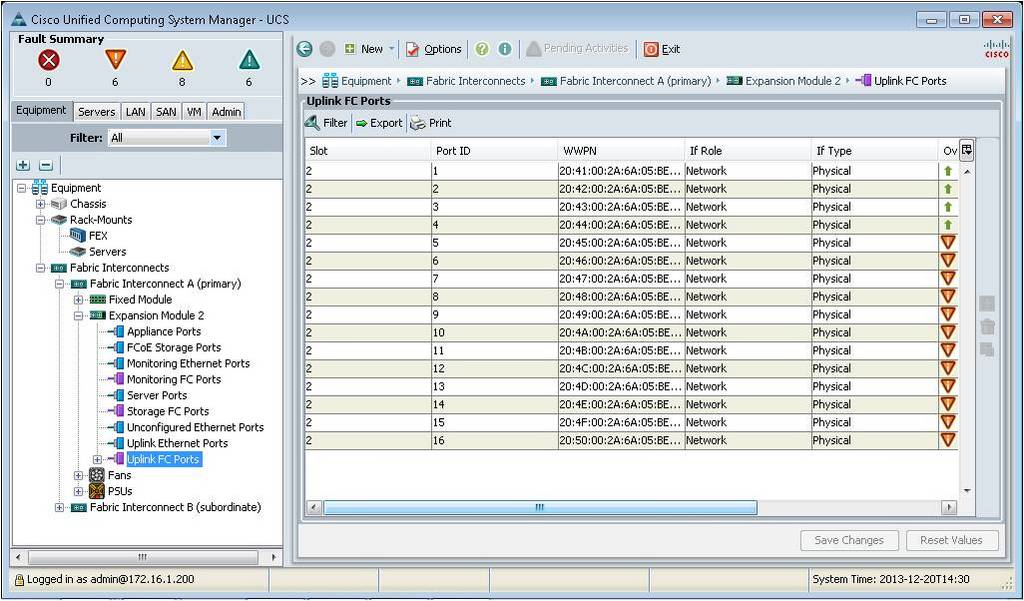Click the Chassis icon in the tree
Screen dimensions: 1024x601
59,204
